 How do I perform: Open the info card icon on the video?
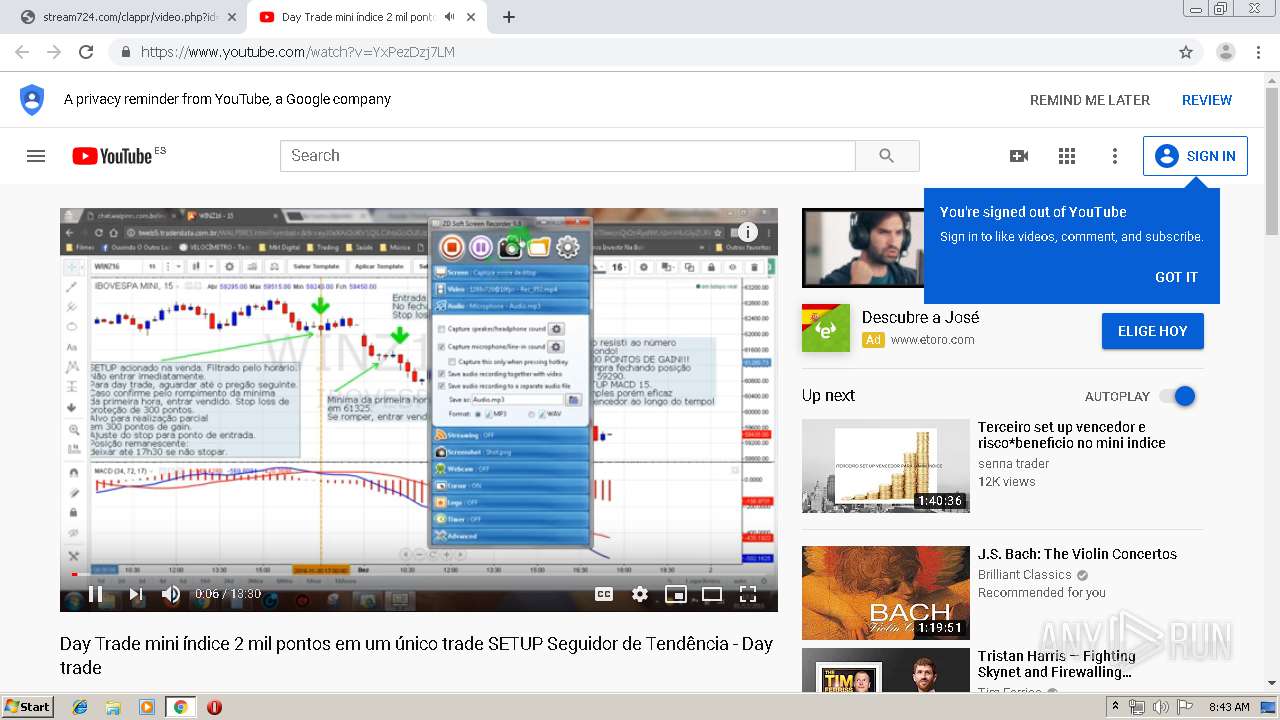point(747,231)
